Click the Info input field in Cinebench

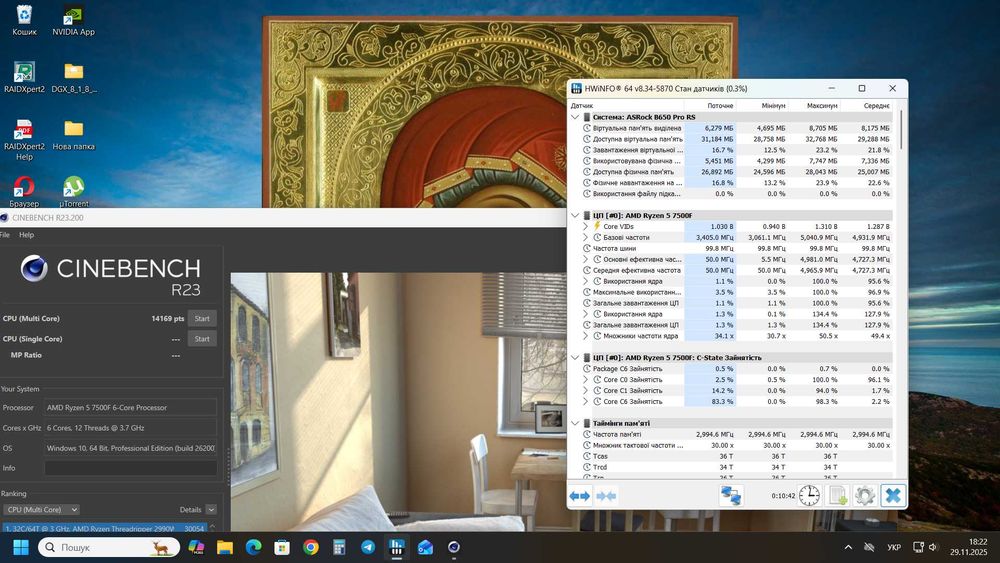coord(131,468)
